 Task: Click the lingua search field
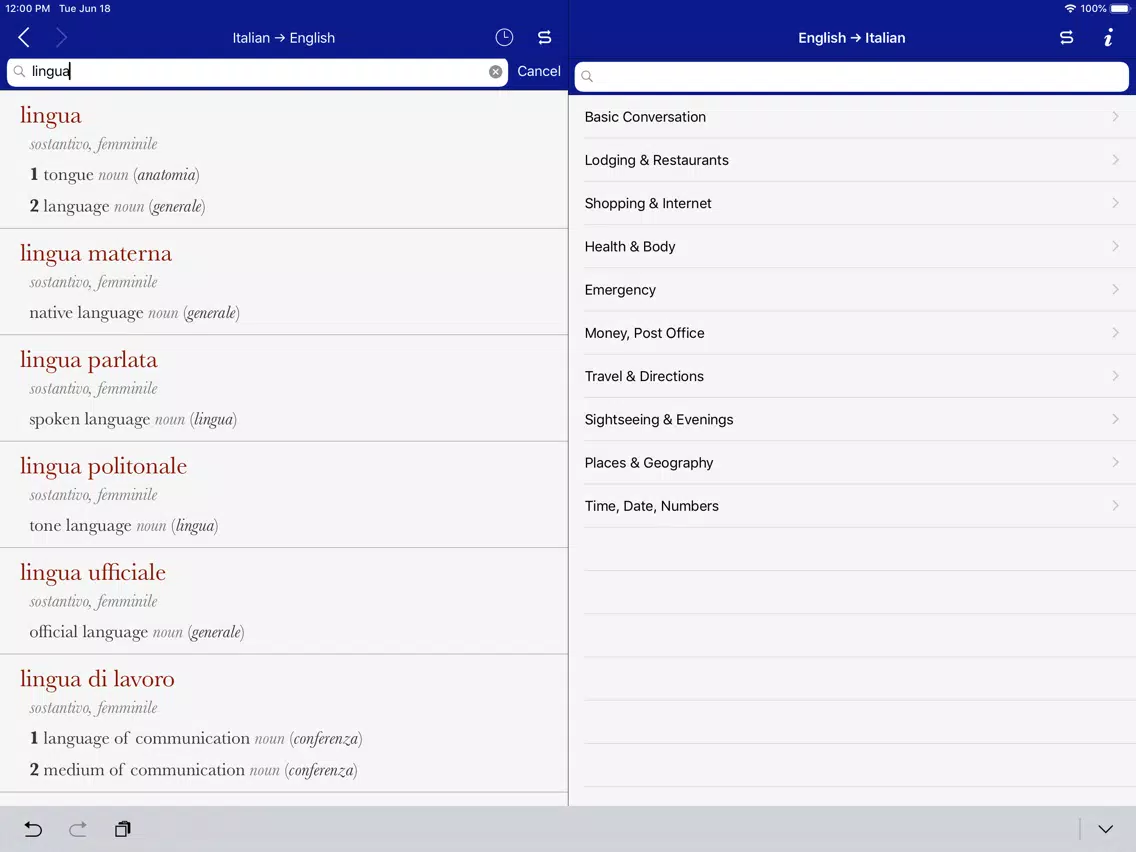[257, 72]
